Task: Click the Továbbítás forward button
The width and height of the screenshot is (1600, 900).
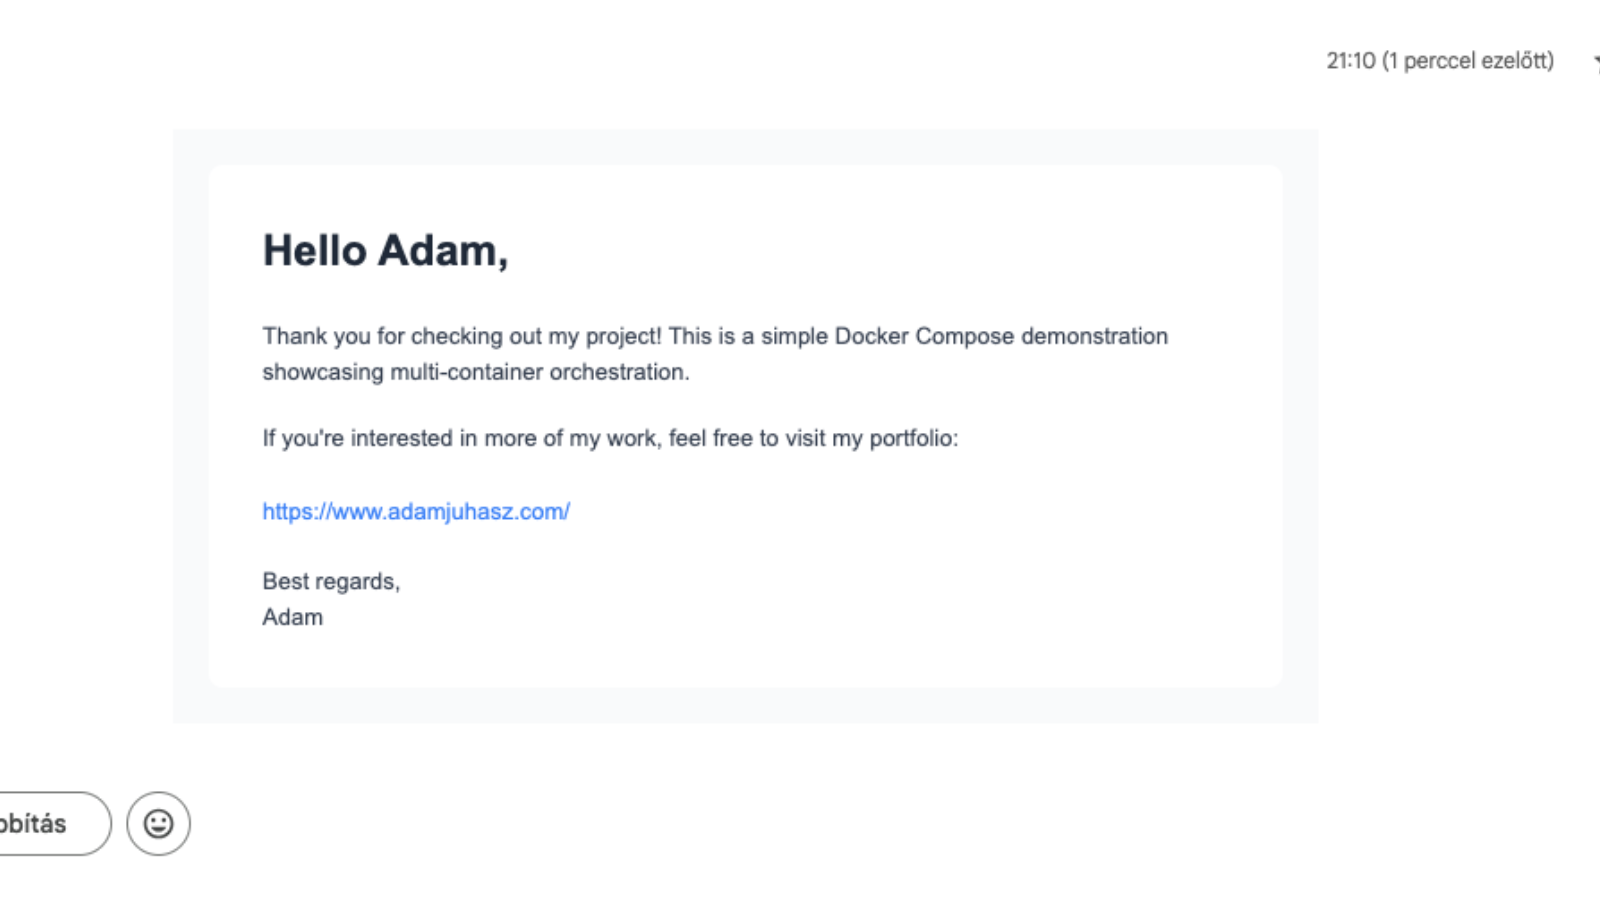Action: [40, 823]
